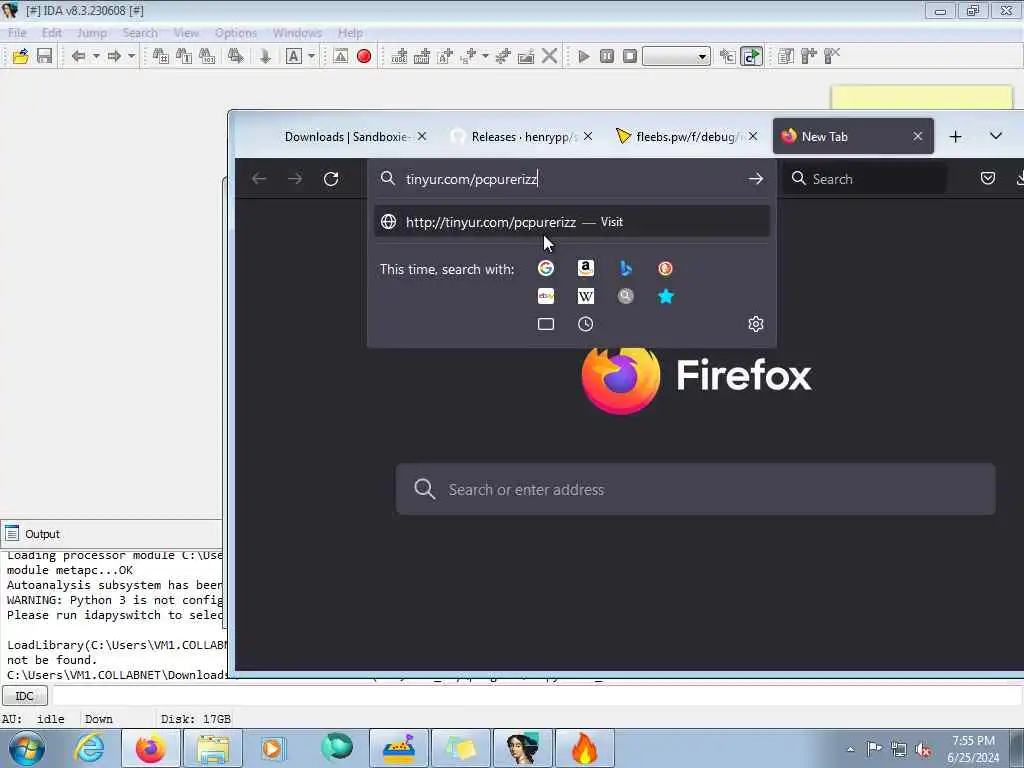This screenshot has width=1024, height=768.
Task: Open the jump forward history dropdown
Action: click(x=131, y=56)
